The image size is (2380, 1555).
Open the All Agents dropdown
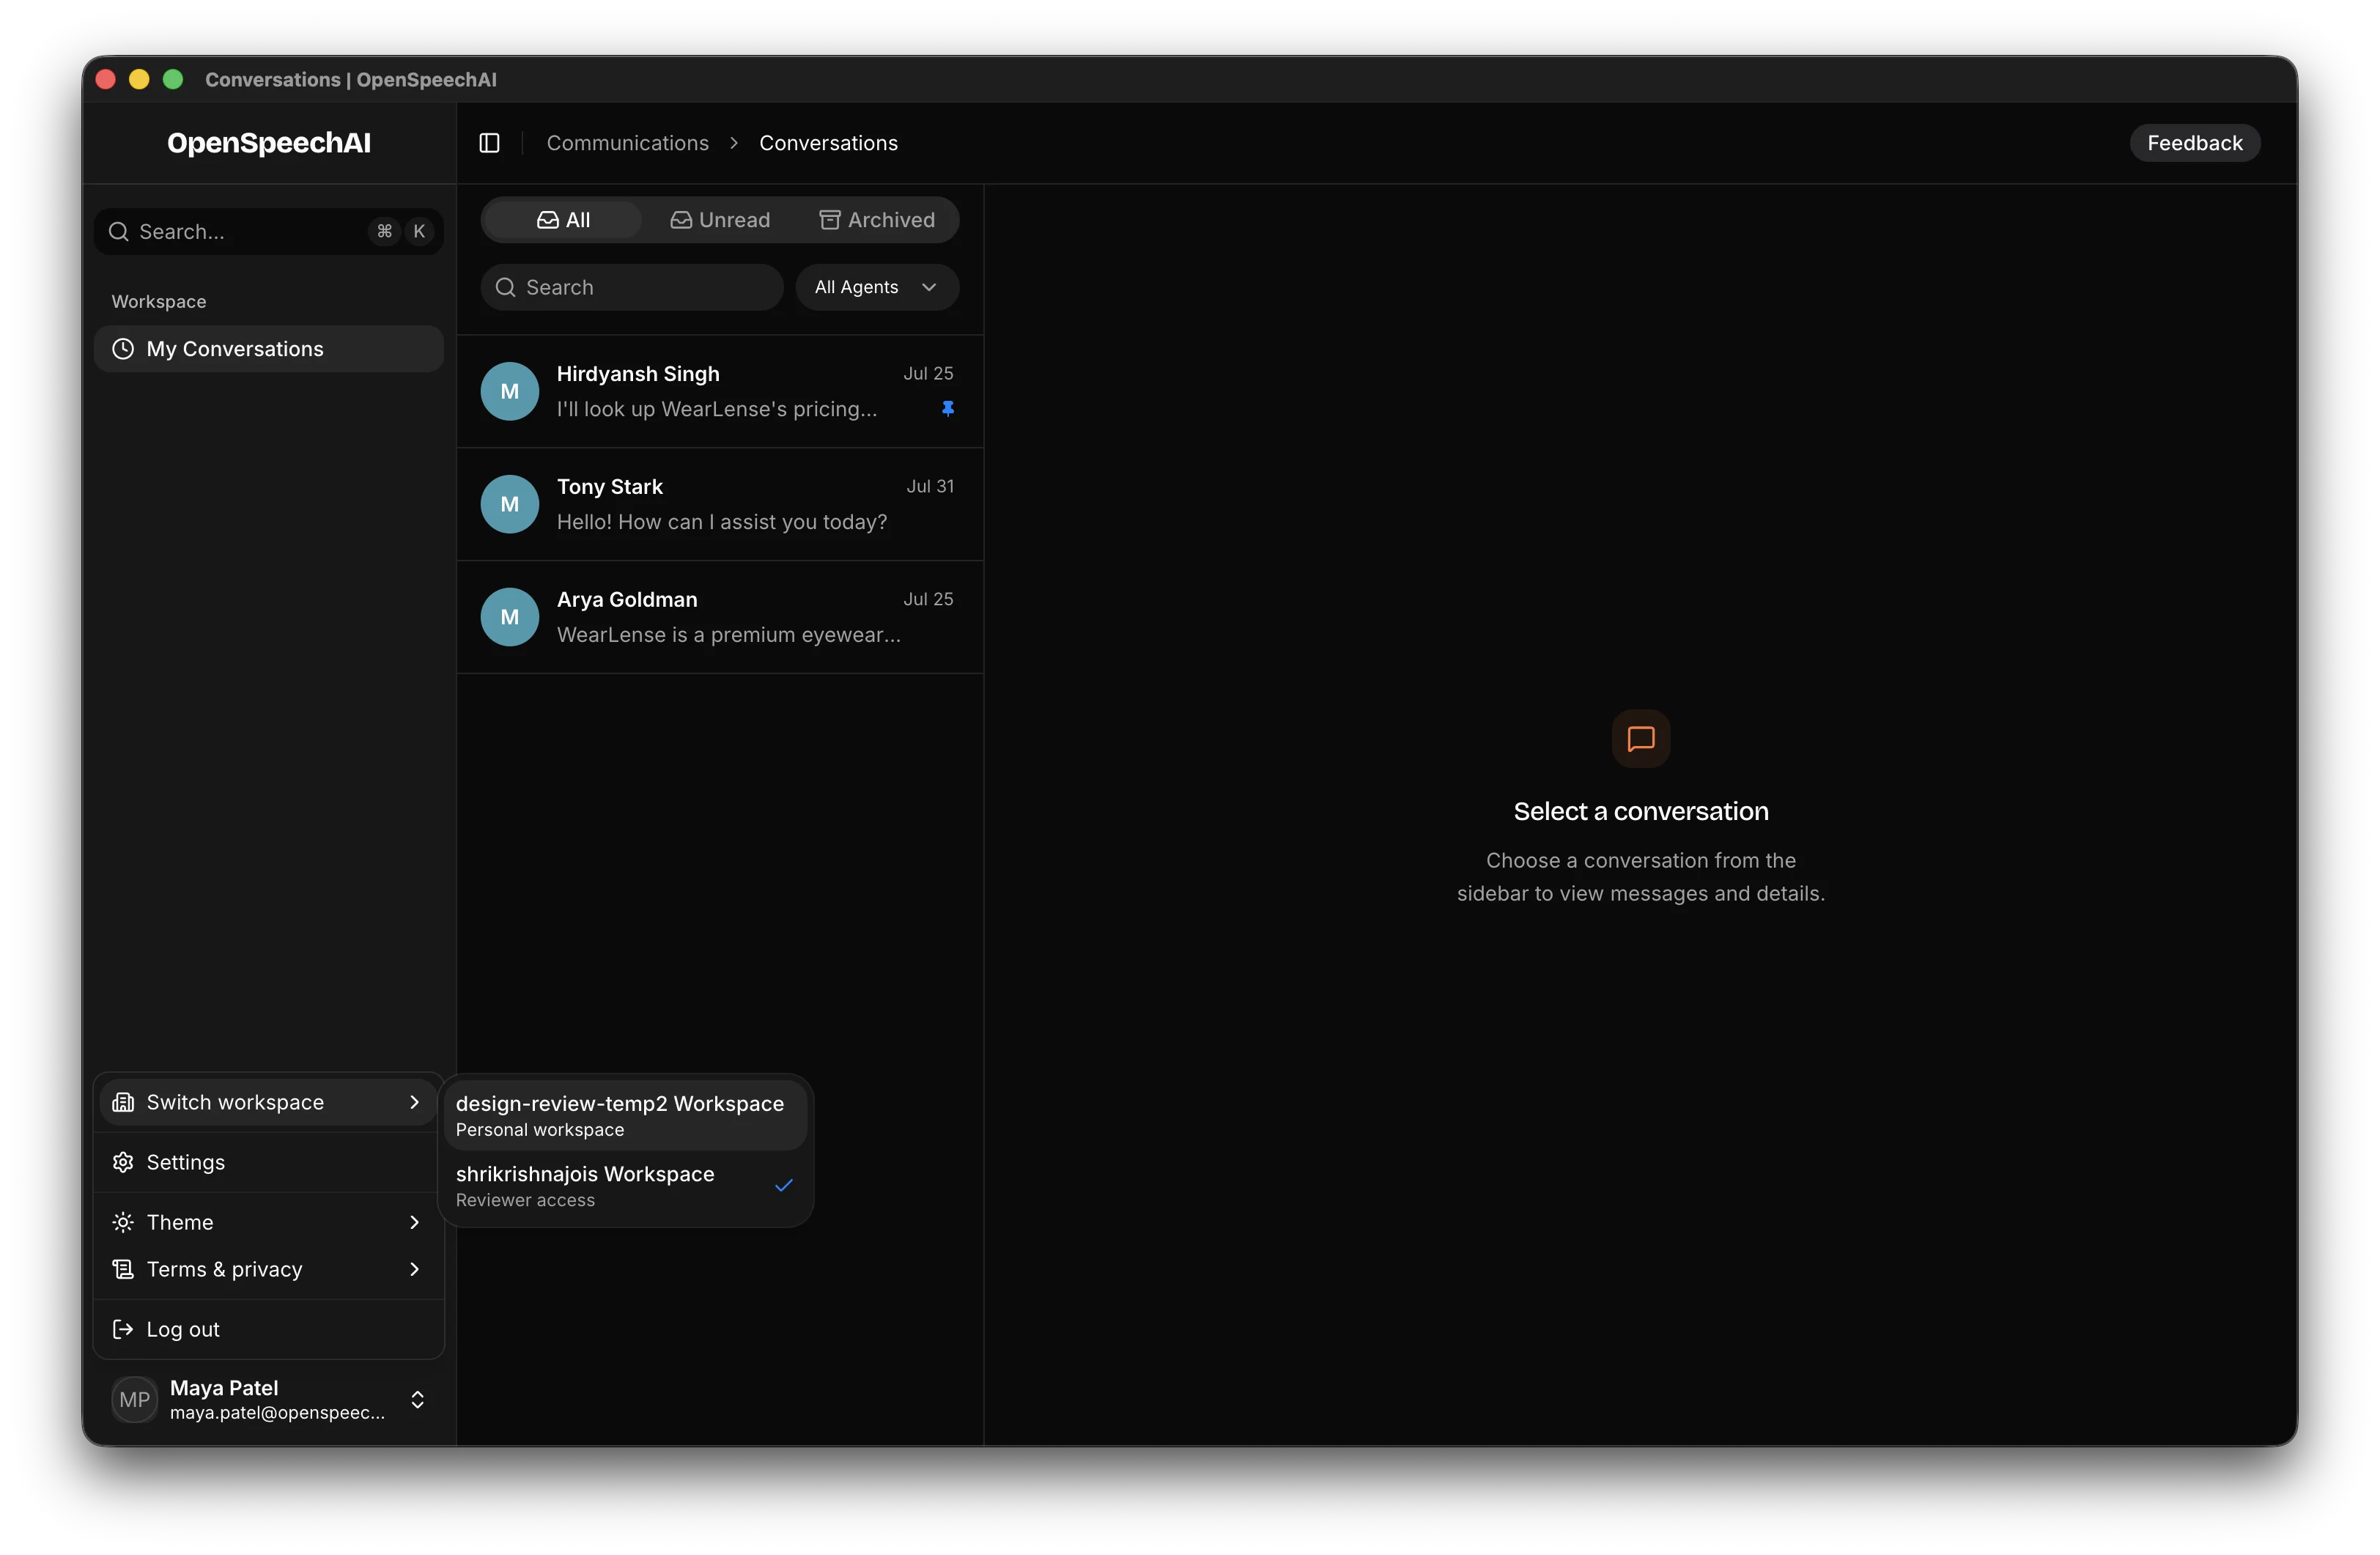pos(877,288)
